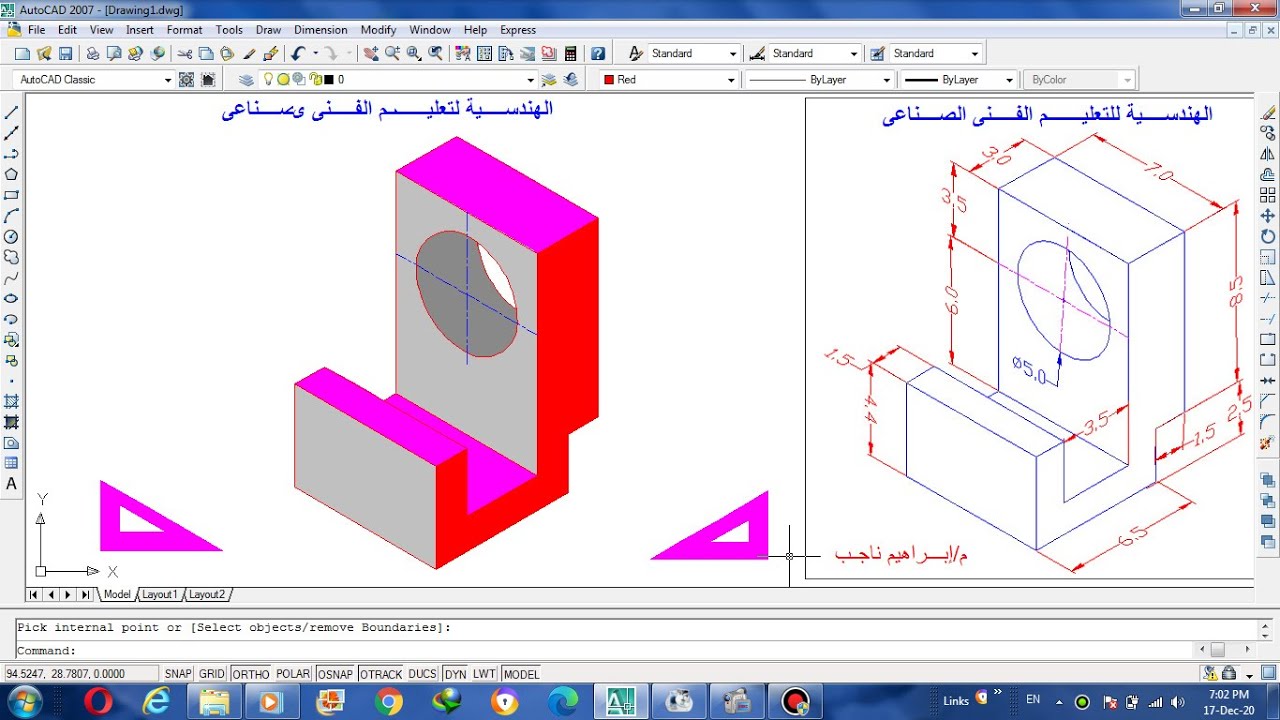Activate the Pan Realtime hand icon

371,53
